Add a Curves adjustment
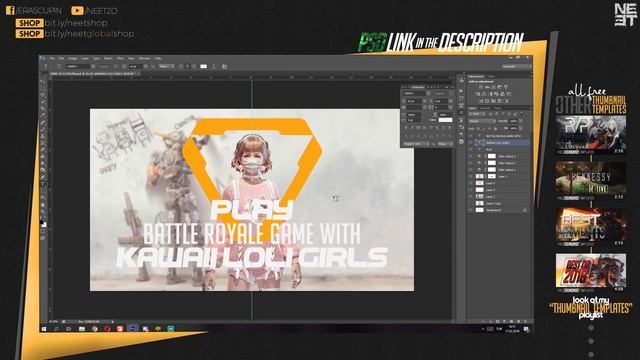The image size is (640, 360). click(x=493, y=87)
